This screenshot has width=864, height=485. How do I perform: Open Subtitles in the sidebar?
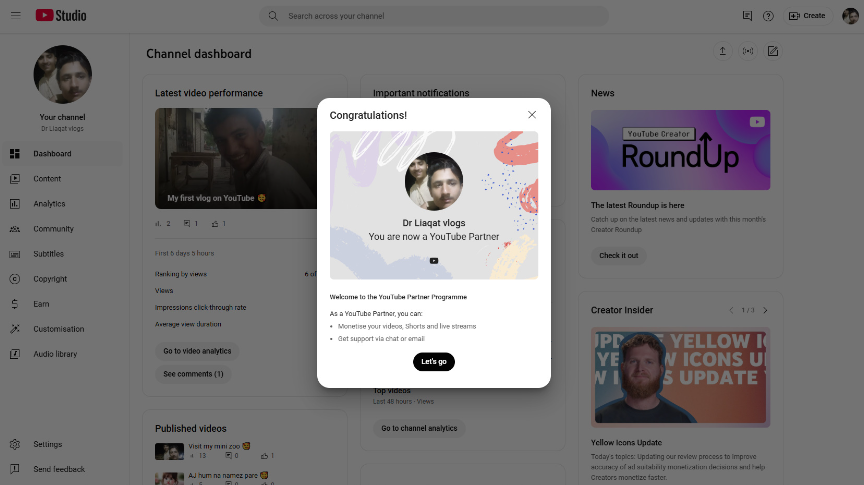(x=62, y=254)
